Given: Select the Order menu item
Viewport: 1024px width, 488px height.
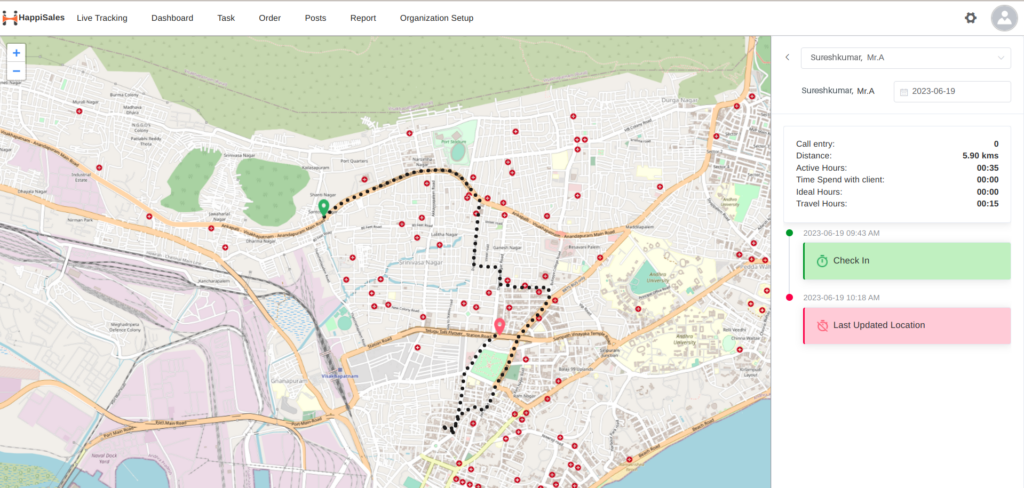Looking at the screenshot, I should click(270, 18).
